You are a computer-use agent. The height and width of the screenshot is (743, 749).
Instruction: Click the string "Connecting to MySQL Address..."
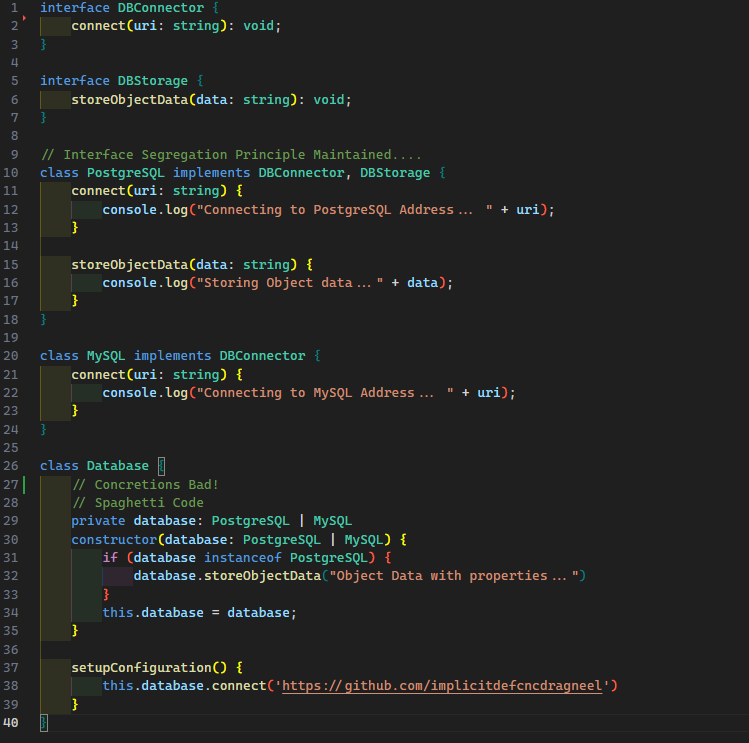[325, 393]
